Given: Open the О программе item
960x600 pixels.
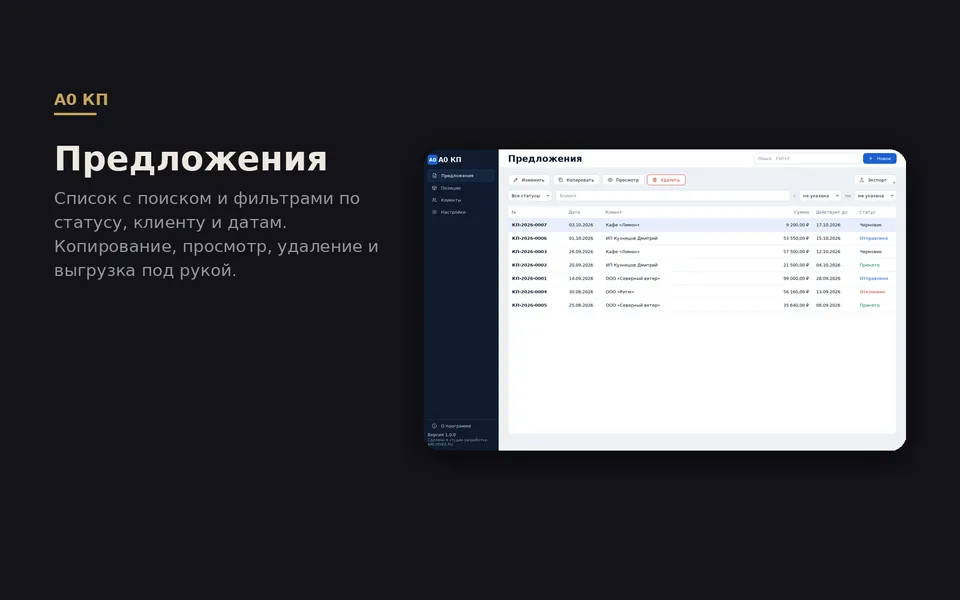Looking at the screenshot, I should pyautogui.click(x=461, y=426).
